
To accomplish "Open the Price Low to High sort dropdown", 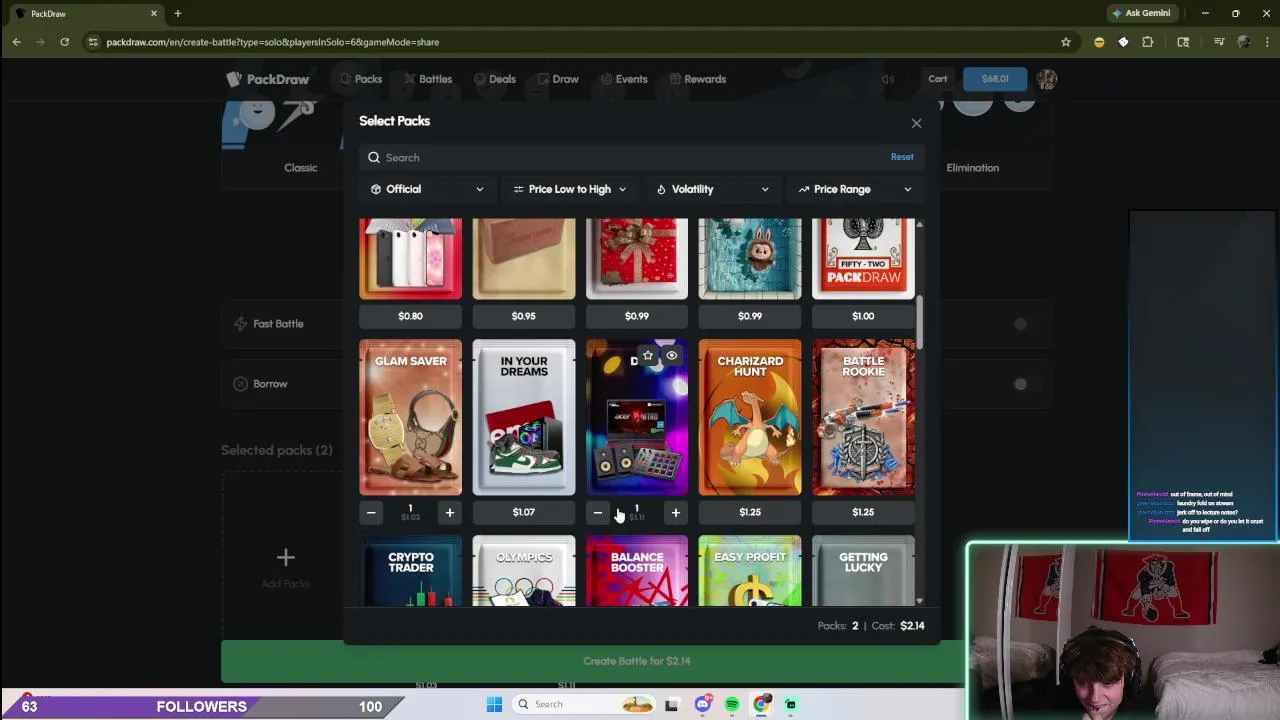I will point(569,189).
